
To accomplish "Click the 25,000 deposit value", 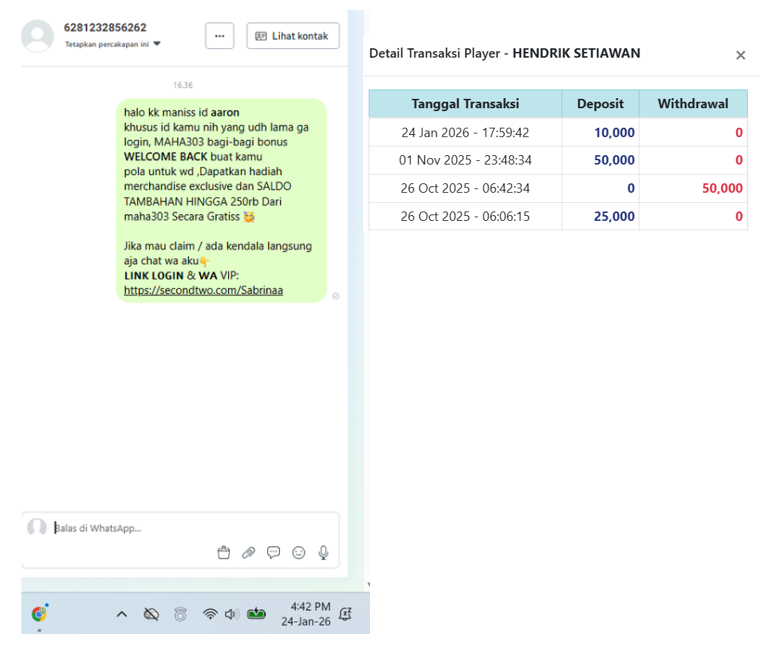I will (x=614, y=216).
